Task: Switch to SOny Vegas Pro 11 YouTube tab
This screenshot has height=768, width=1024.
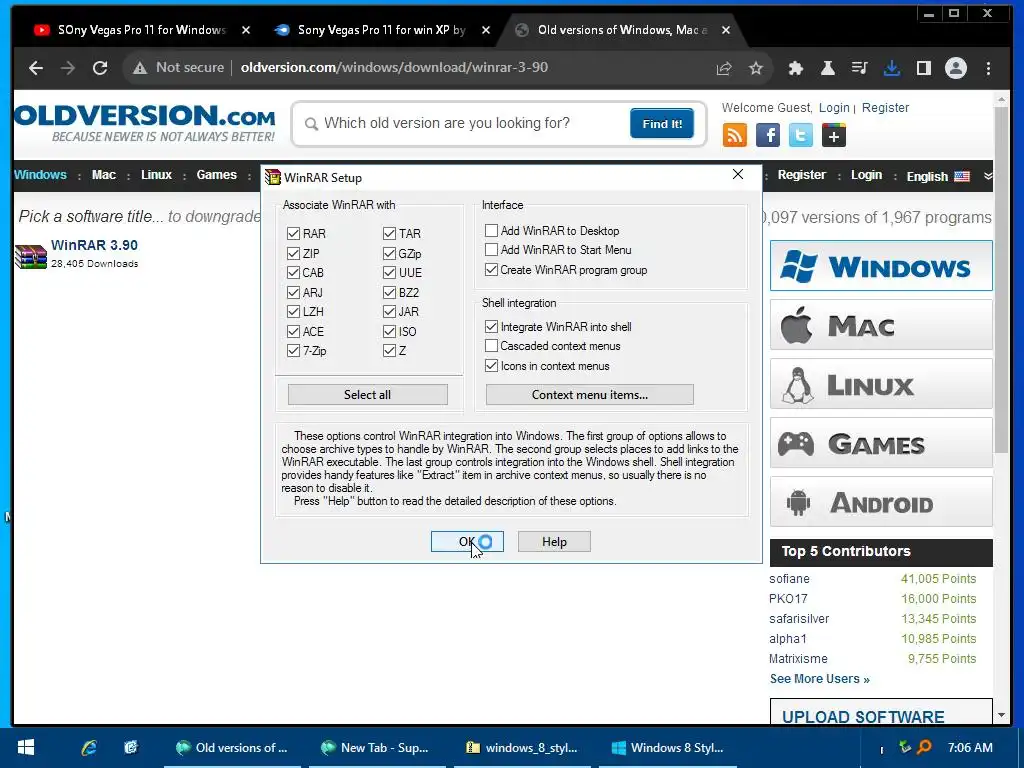Action: click(x=141, y=30)
